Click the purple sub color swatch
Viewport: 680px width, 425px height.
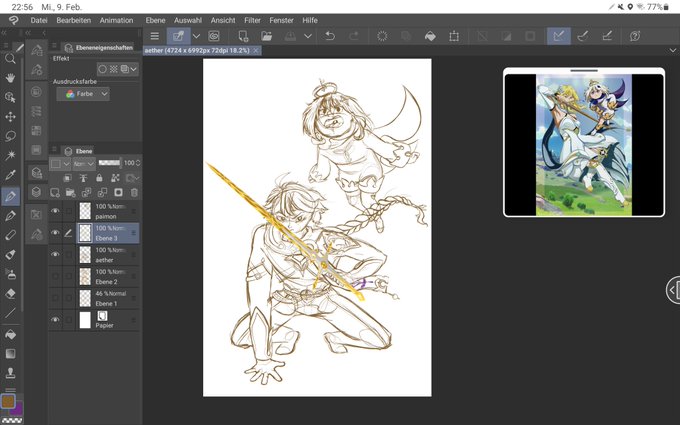click(17, 409)
